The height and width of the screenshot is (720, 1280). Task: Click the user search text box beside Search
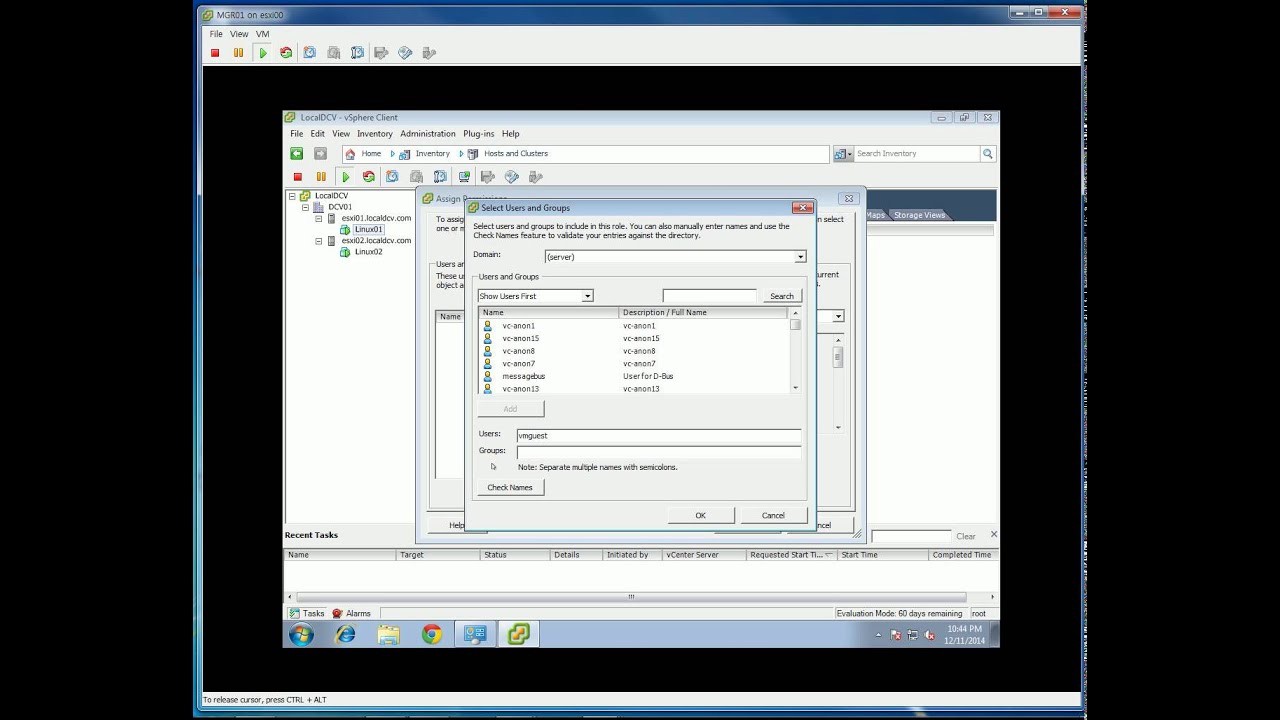pyautogui.click(x=709, y=296)
